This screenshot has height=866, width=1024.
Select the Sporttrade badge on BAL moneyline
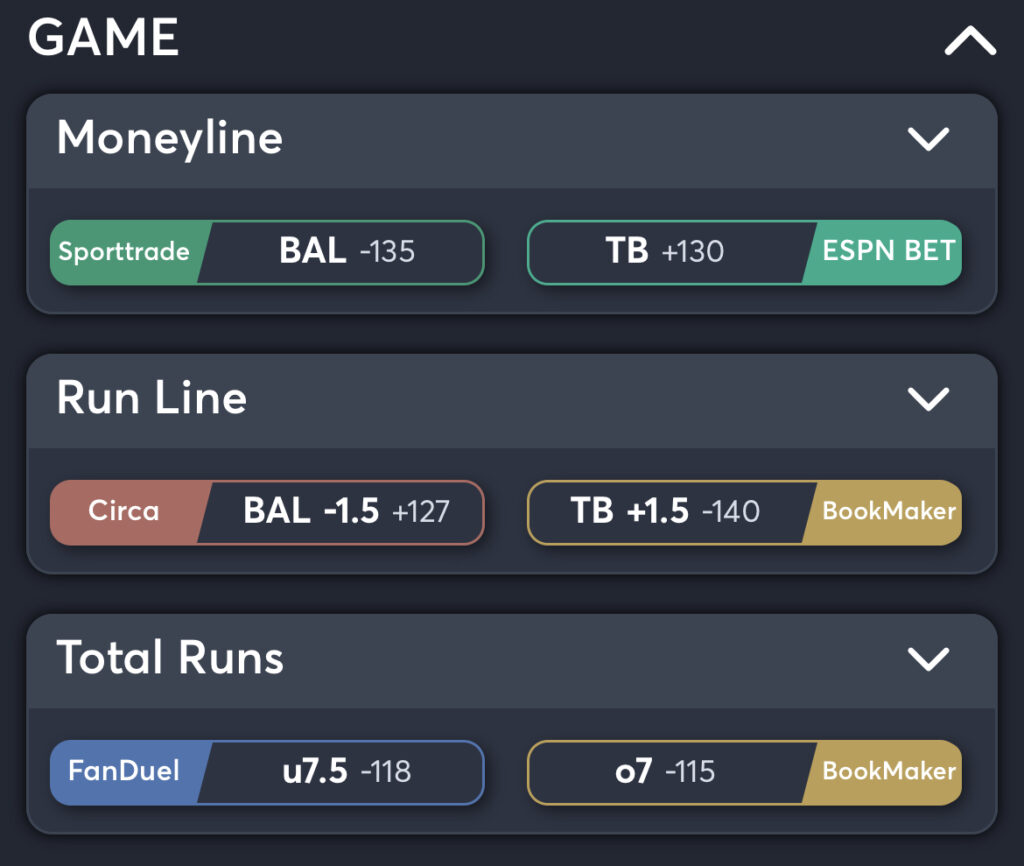coord(124,252)
